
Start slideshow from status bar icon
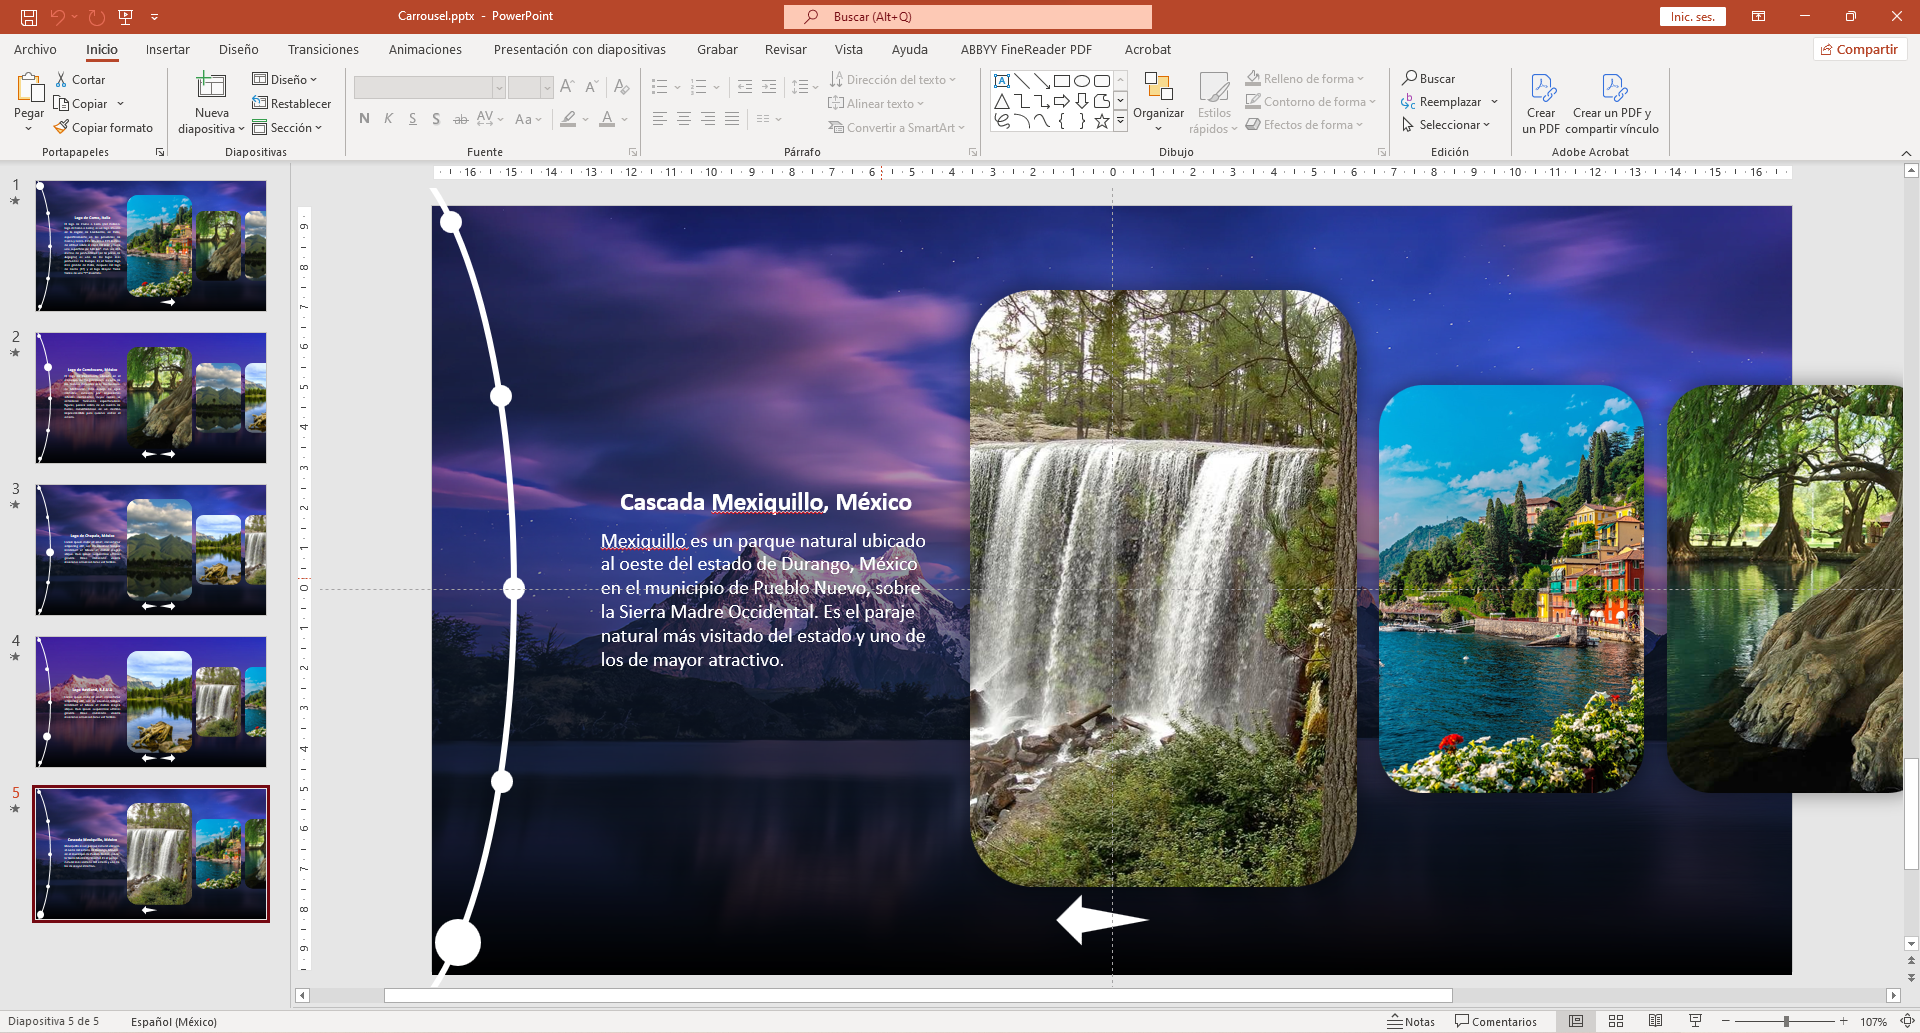click(1695, 1021)
